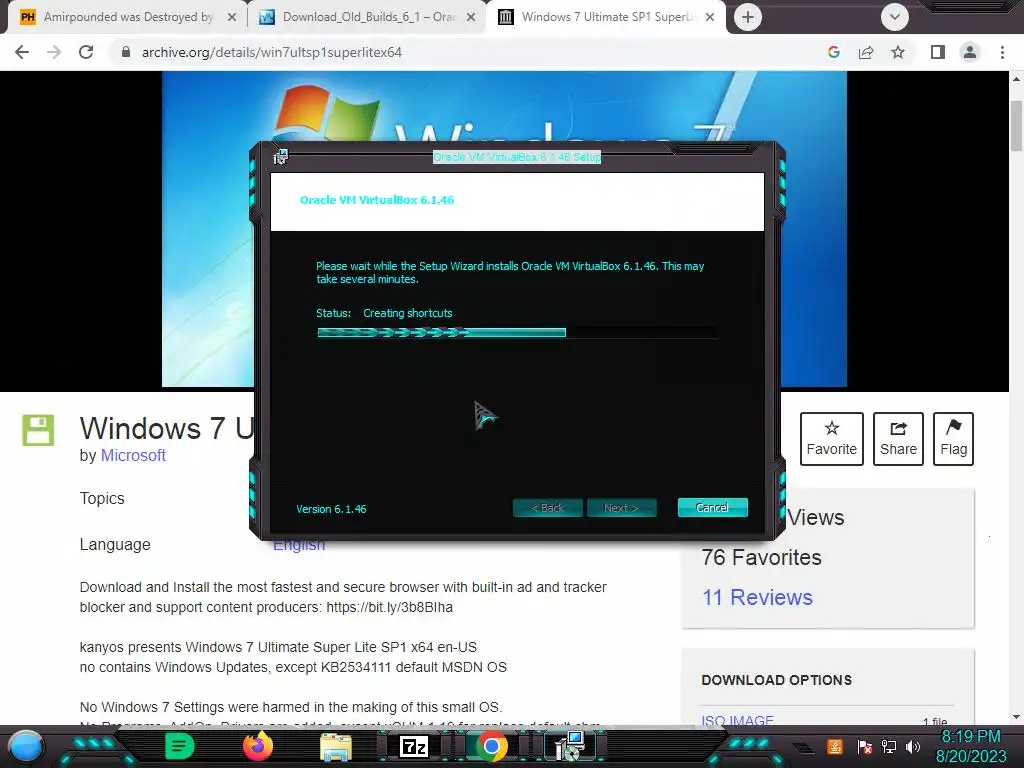Select the Windows 7 Ultimate SP1 tab

coord(607,17)
